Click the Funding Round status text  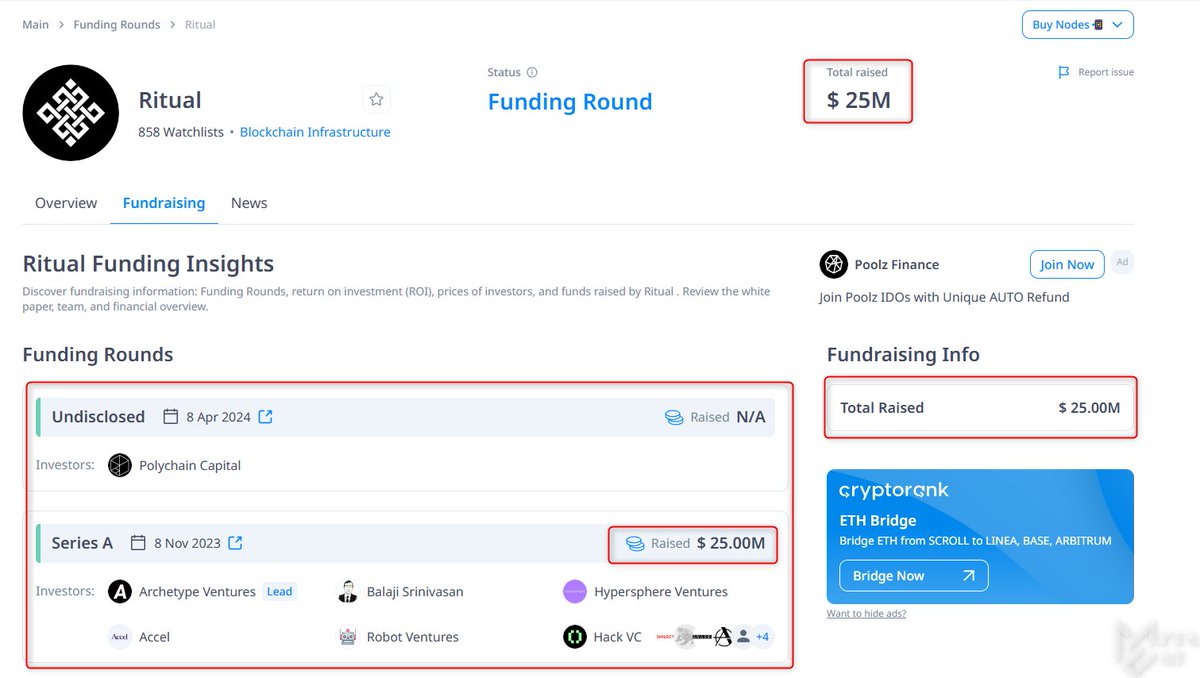point(570,102)
